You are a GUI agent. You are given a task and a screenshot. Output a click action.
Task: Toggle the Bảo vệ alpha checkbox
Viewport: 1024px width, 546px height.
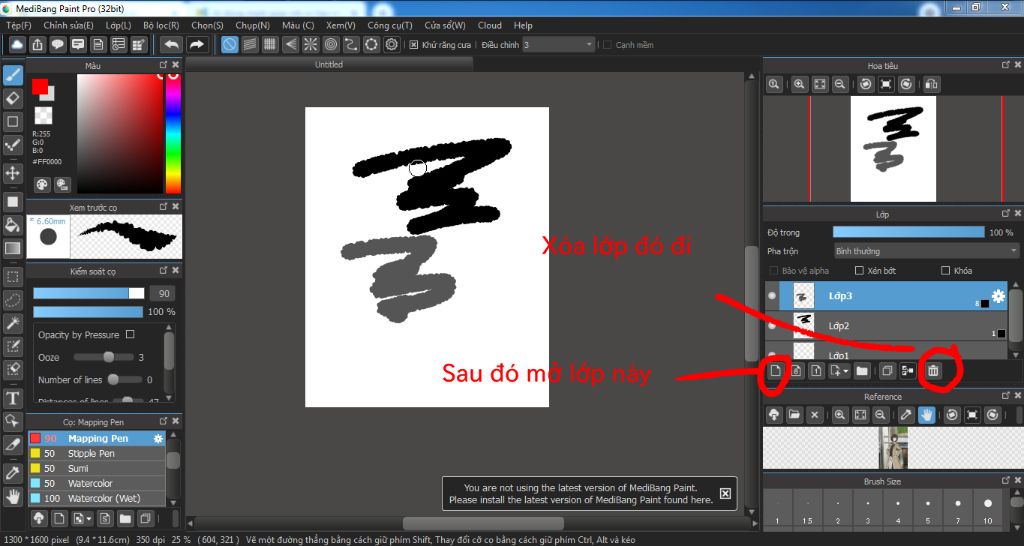click(x=774, y=270)
